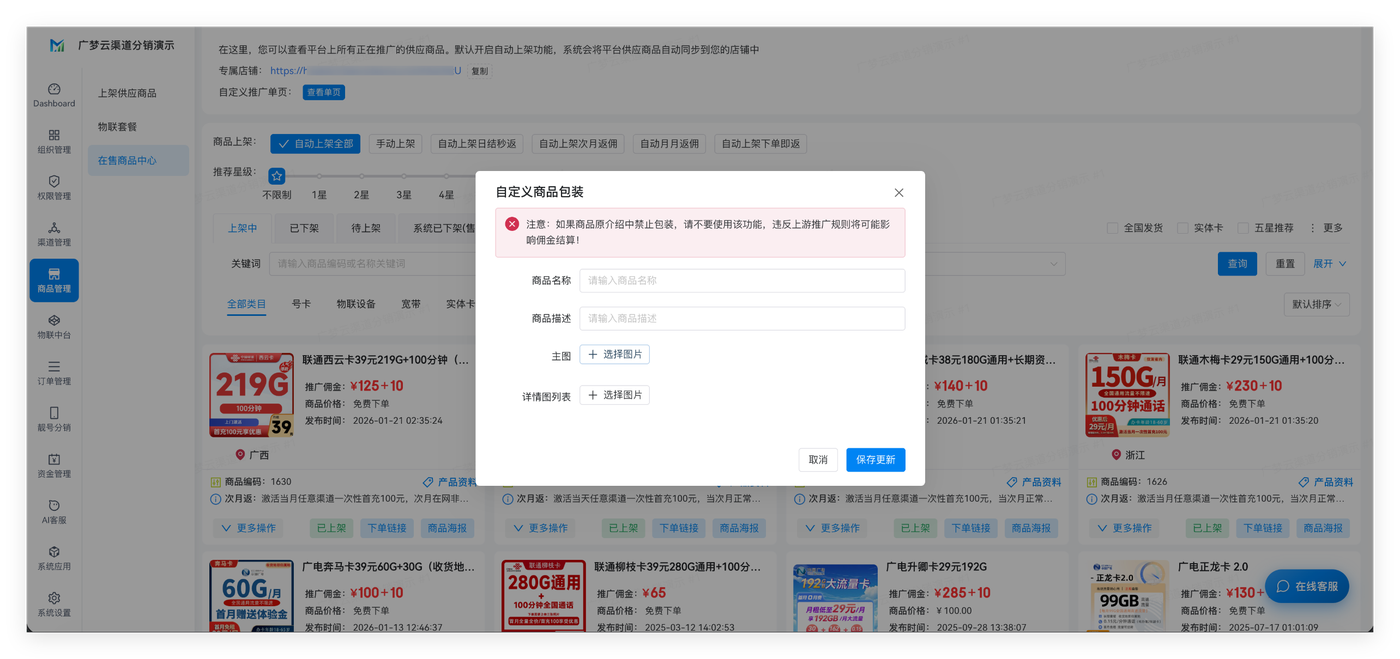Open the 默认排序 dropdown
This screenshot has width=1400, height=659.
pos(1316,304)
